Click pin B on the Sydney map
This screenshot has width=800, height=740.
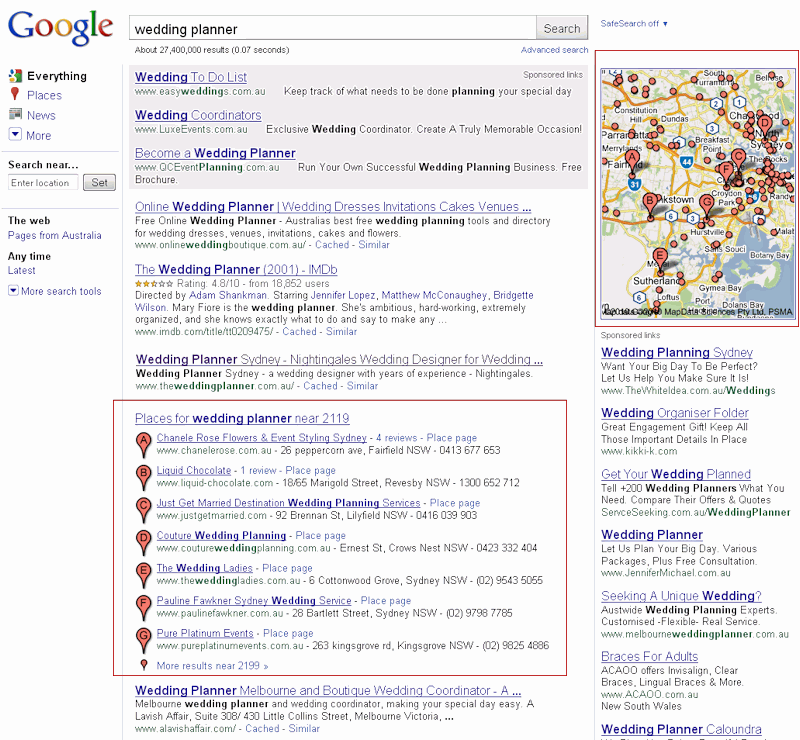click(x=650, y=205)
